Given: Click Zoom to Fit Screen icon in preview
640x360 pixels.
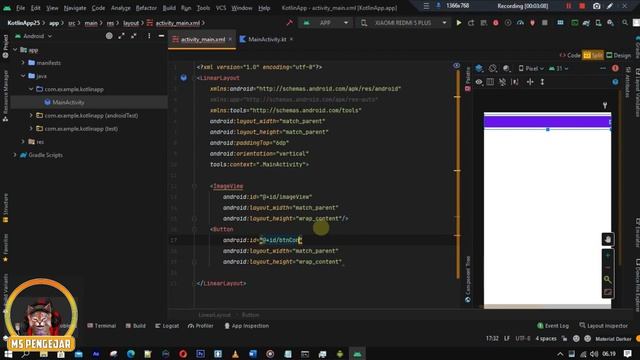Looking at the screenshot, I should (607, 292).
